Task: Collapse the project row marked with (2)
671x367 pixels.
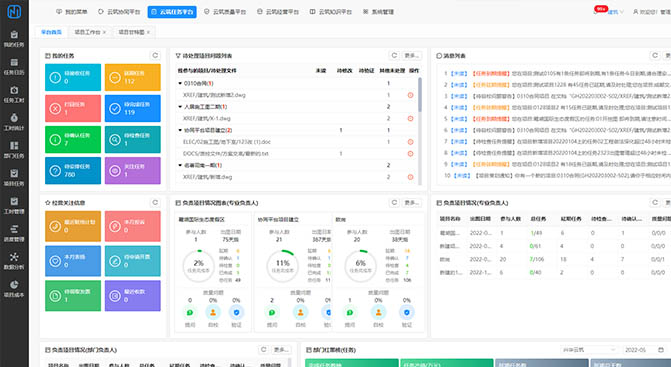Action: click(180, 130)
